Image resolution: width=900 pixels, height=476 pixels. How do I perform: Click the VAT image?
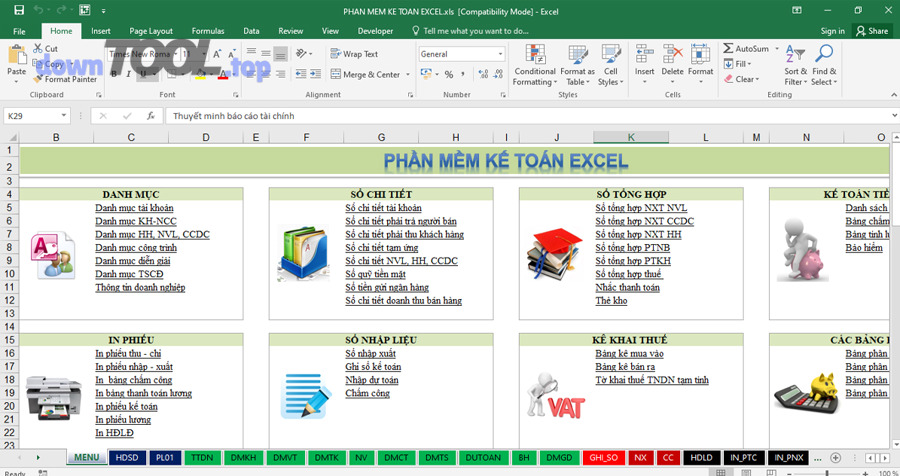point(555,396)
